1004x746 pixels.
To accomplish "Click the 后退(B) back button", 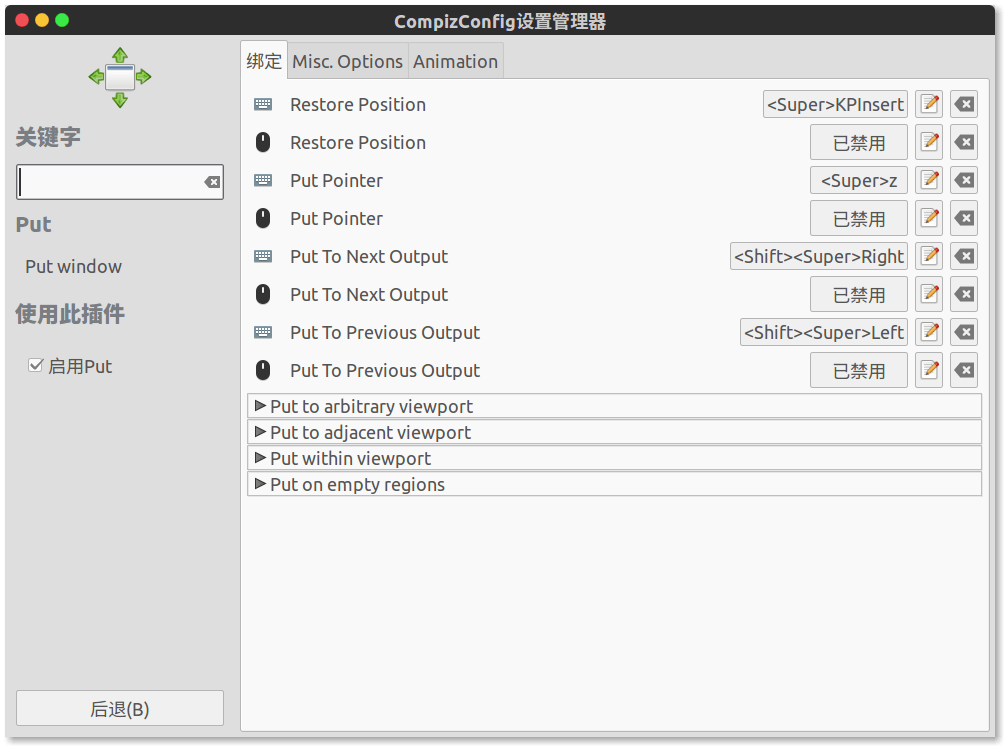I will [120, 709].
